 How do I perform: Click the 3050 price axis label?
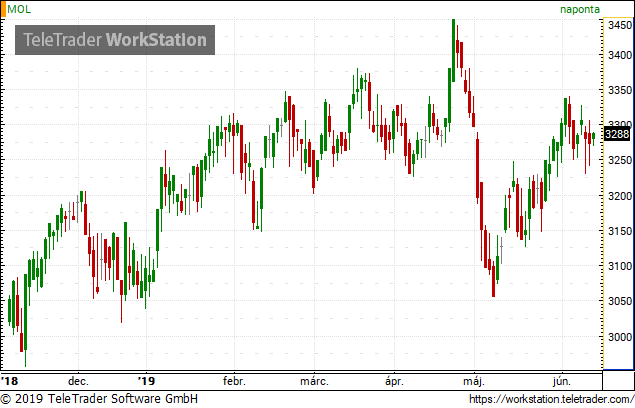[620, 301]
